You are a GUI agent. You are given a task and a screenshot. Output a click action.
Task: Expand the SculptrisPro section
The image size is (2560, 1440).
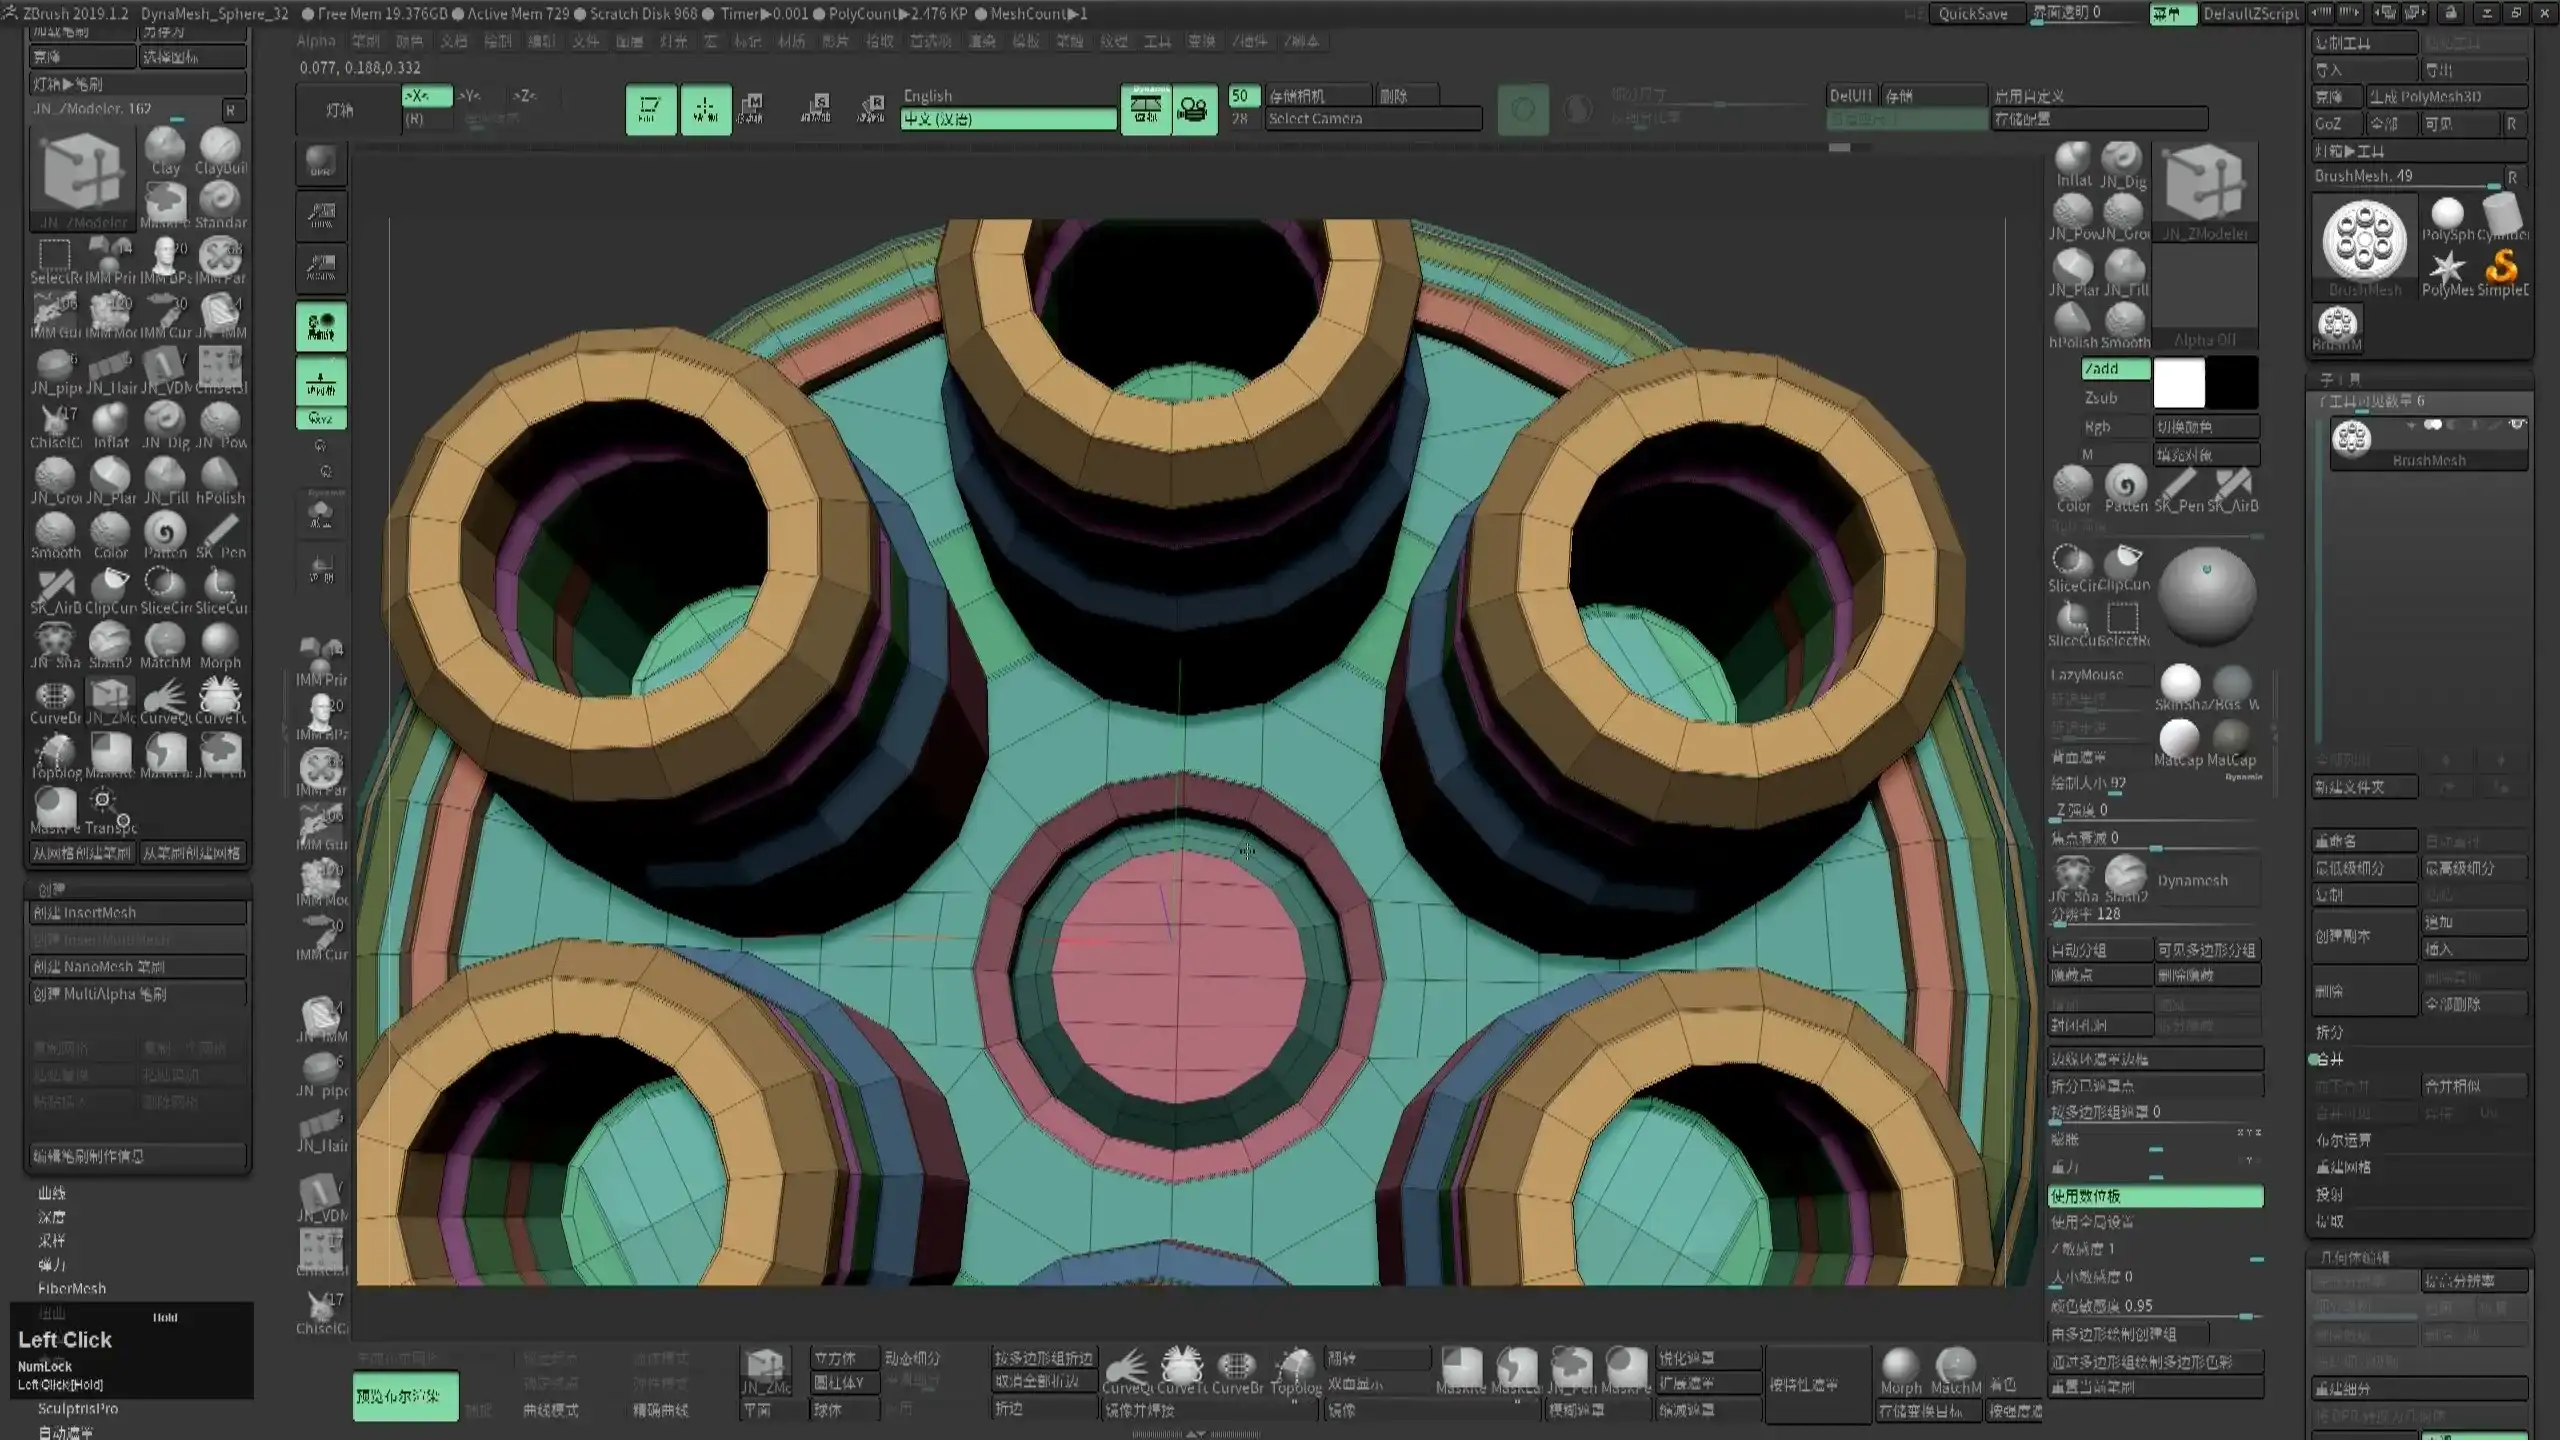(x=78, y=1408)
